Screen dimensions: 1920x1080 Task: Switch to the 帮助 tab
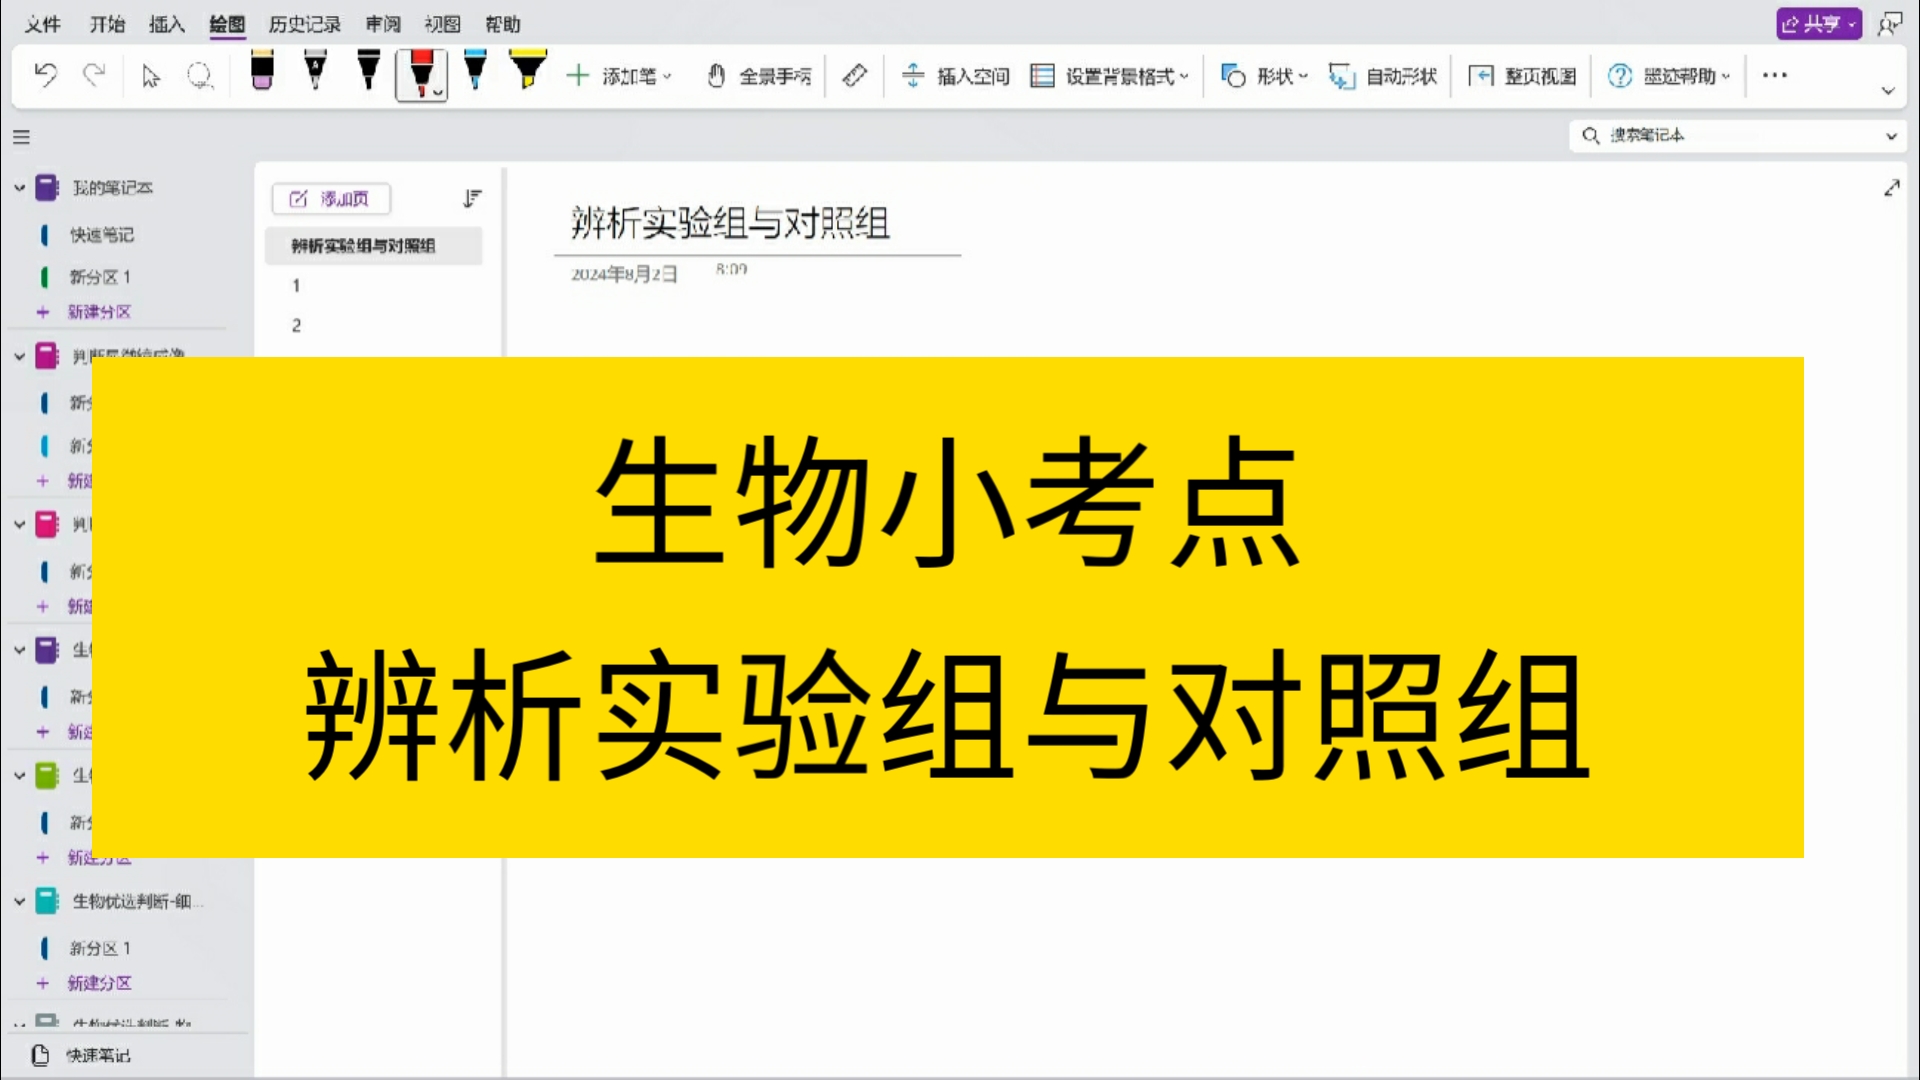(x=503, y=24)
